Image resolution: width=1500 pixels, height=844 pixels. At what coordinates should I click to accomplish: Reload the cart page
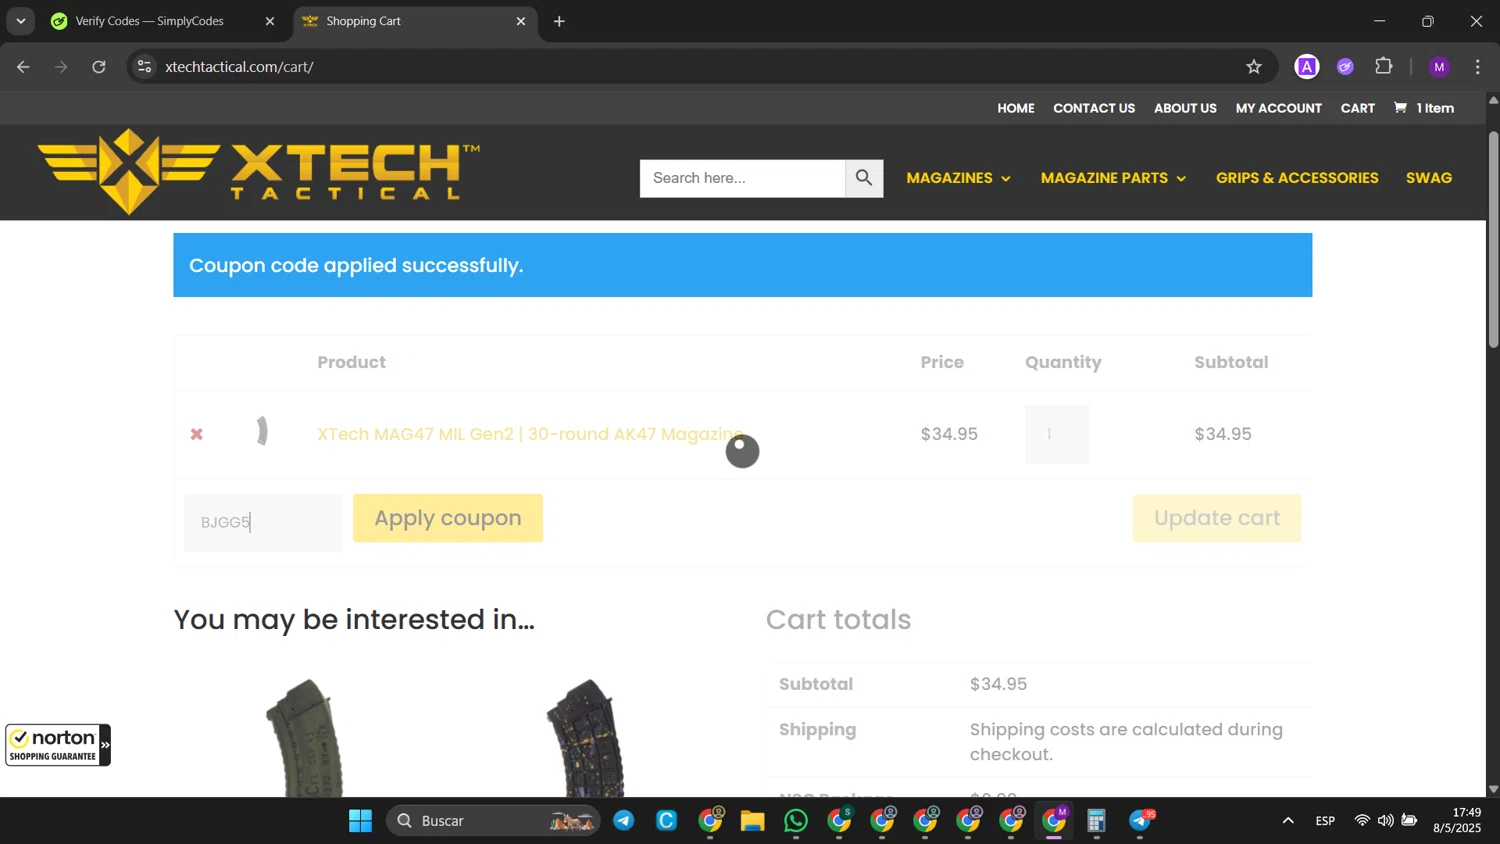click(x=99, y=67)
